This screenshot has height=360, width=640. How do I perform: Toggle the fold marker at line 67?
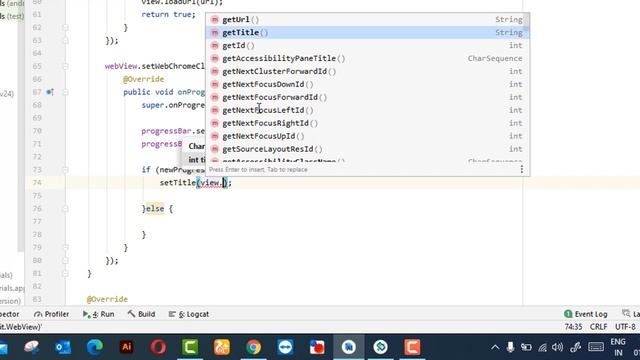point(65,92)
